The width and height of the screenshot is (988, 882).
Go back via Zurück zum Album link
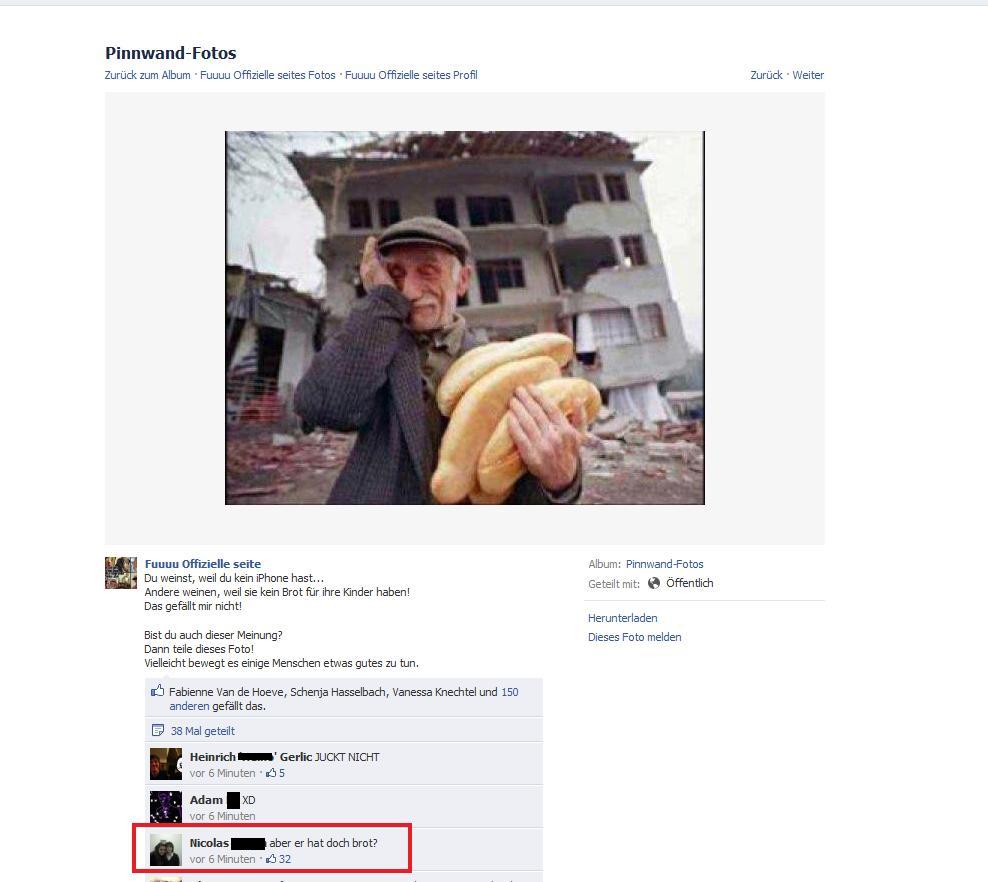[x=147, y=75]
